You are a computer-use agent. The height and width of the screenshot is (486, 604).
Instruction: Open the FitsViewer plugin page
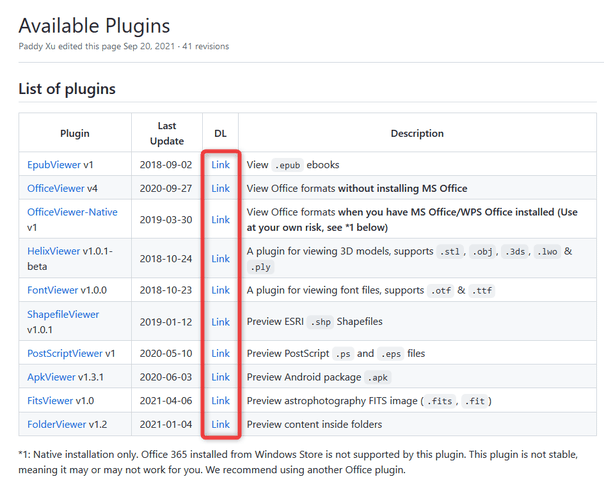(50, 401)
